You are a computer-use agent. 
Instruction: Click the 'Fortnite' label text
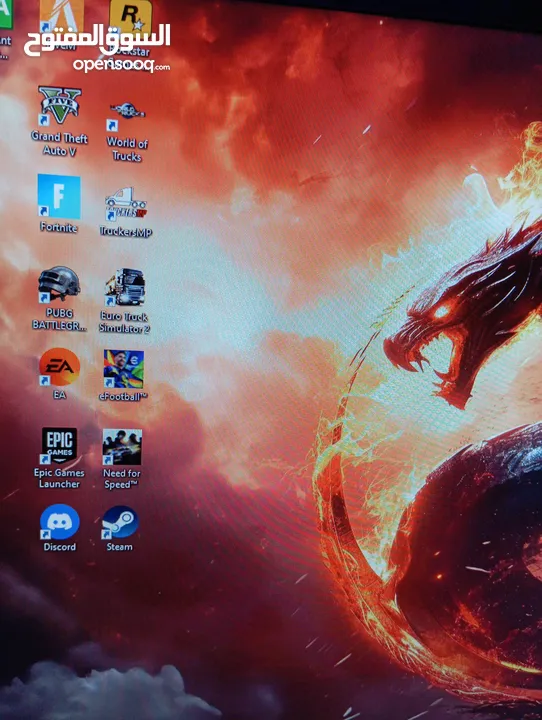point(58,227)
